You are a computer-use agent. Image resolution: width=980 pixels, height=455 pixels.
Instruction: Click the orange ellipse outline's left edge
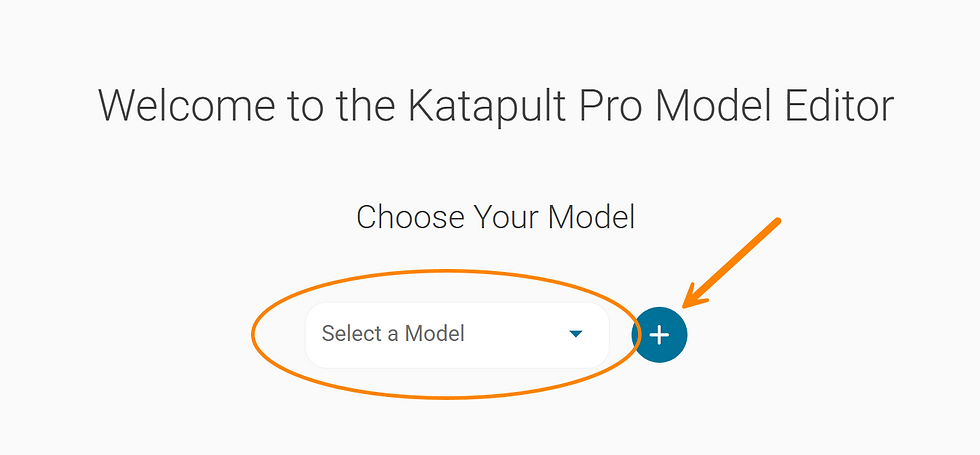click(x=253, y=334)
